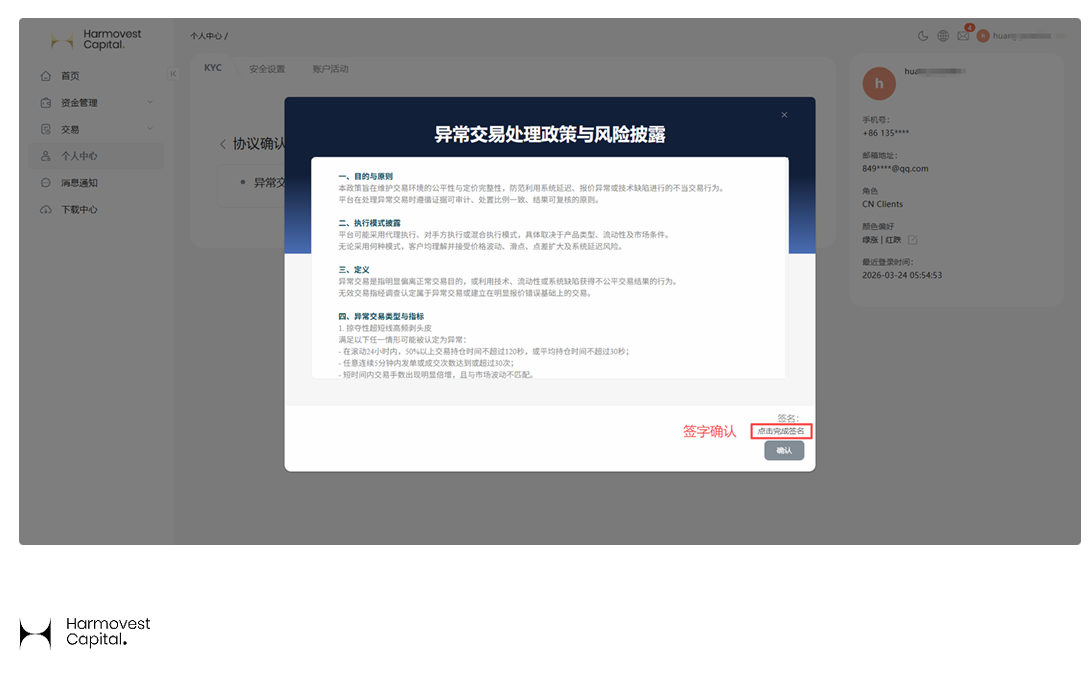Click the 二、执行模式披露 heading
Screen dimensions: 1092x681
(x=370, y=223)
